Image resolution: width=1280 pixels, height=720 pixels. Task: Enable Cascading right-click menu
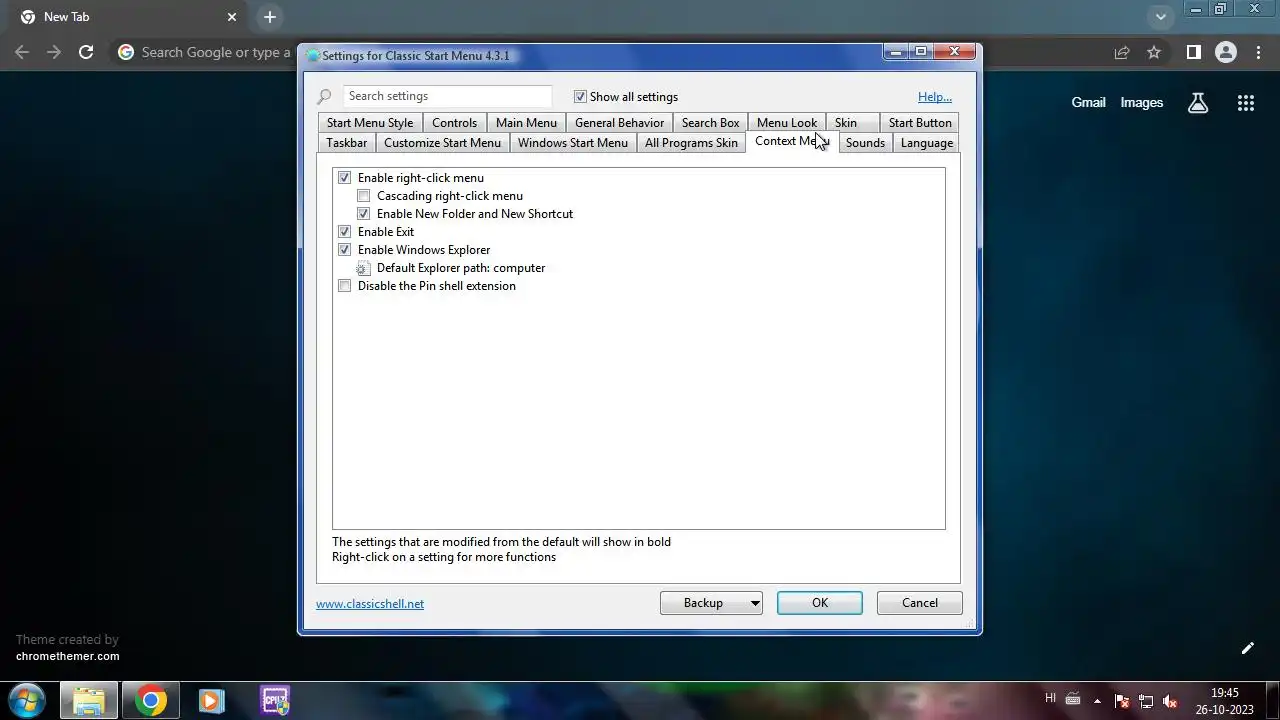pyautogui.click(x=364, y=196)
